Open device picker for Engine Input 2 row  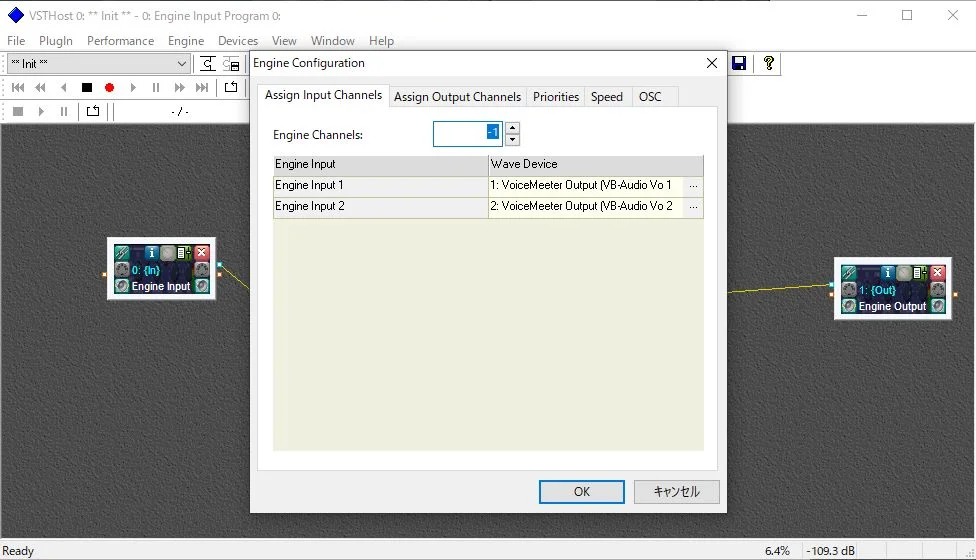(x=694, y=207)
